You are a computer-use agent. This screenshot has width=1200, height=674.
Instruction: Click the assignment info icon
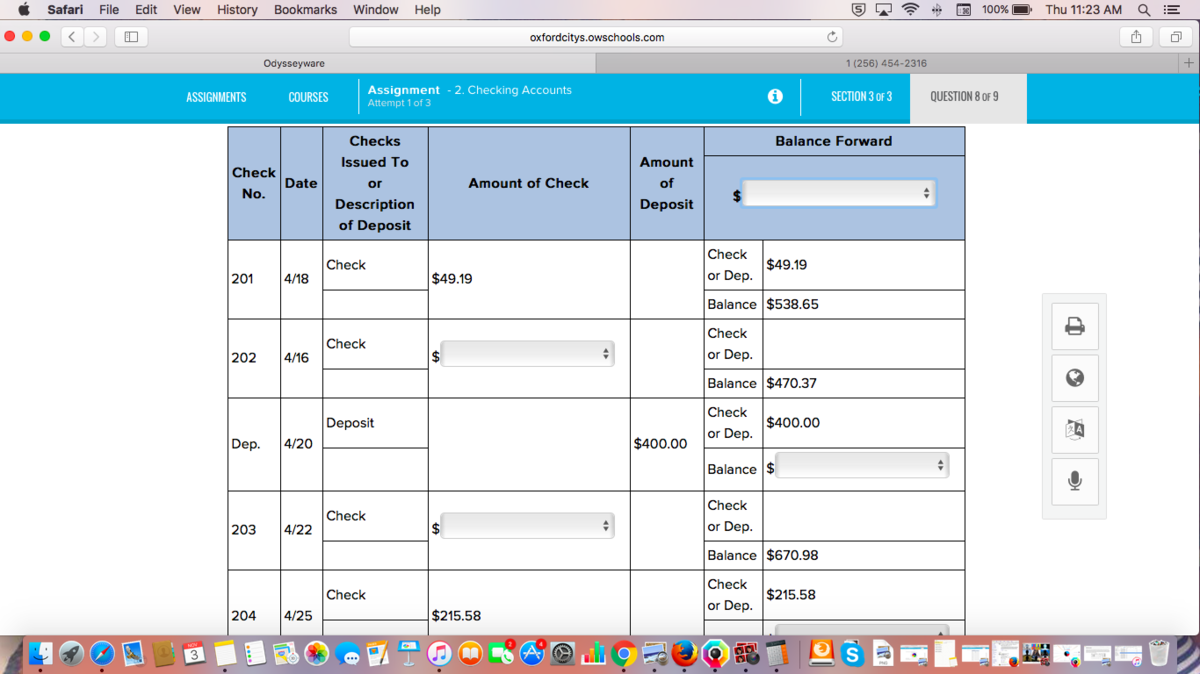[775, 97]
